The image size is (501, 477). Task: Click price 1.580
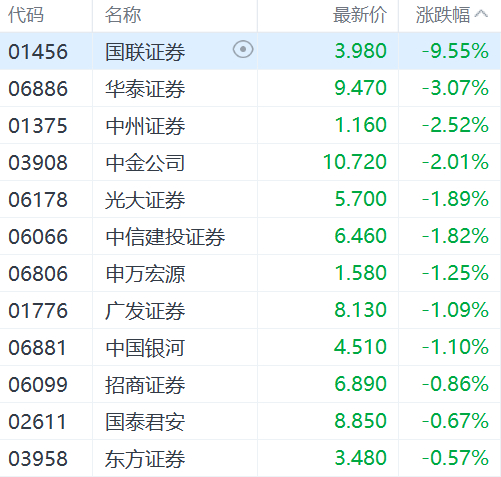click(x=361, y=273)
